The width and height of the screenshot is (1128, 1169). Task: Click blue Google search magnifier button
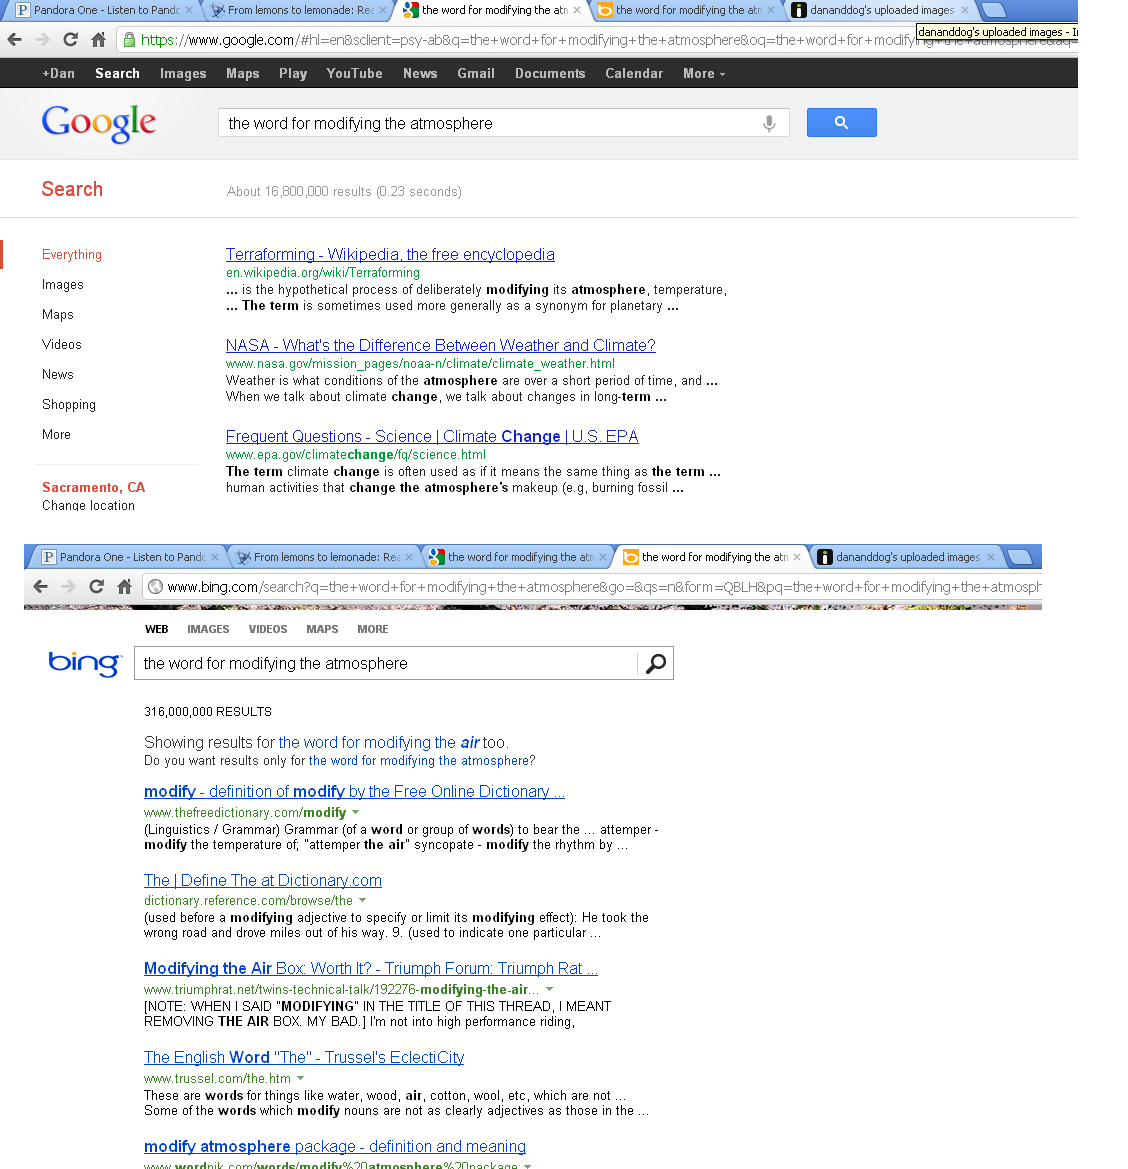pos(841,122)
